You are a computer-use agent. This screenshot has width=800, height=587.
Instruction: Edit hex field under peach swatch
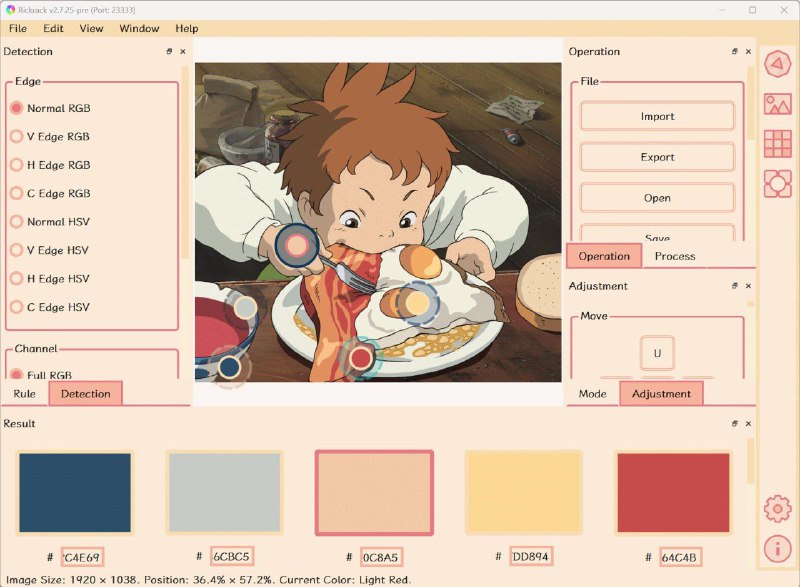point(381,557)
